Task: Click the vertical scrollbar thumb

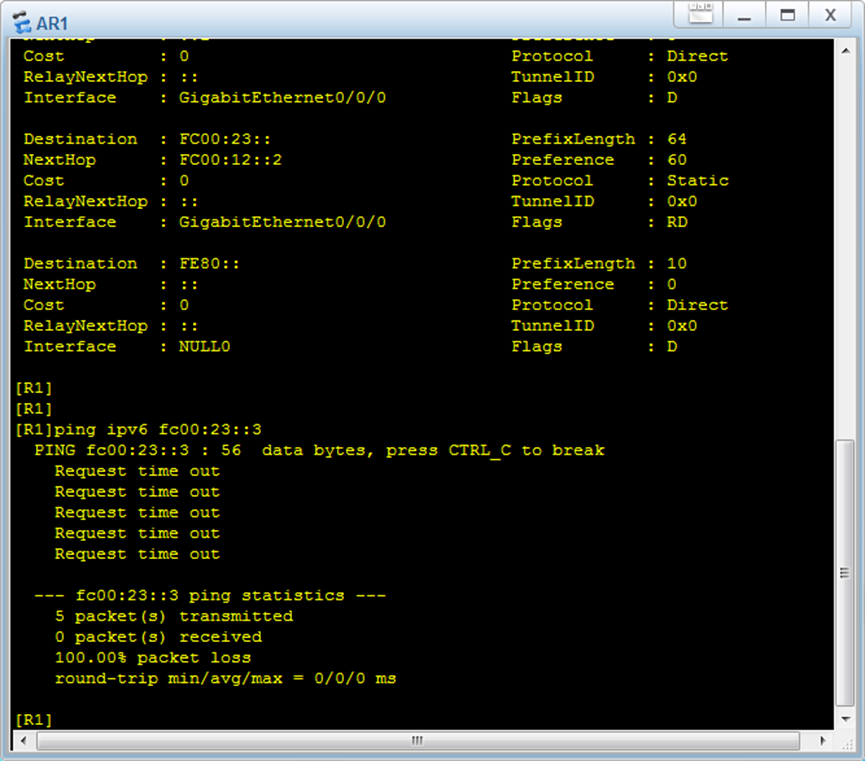Action: point(845,573)
